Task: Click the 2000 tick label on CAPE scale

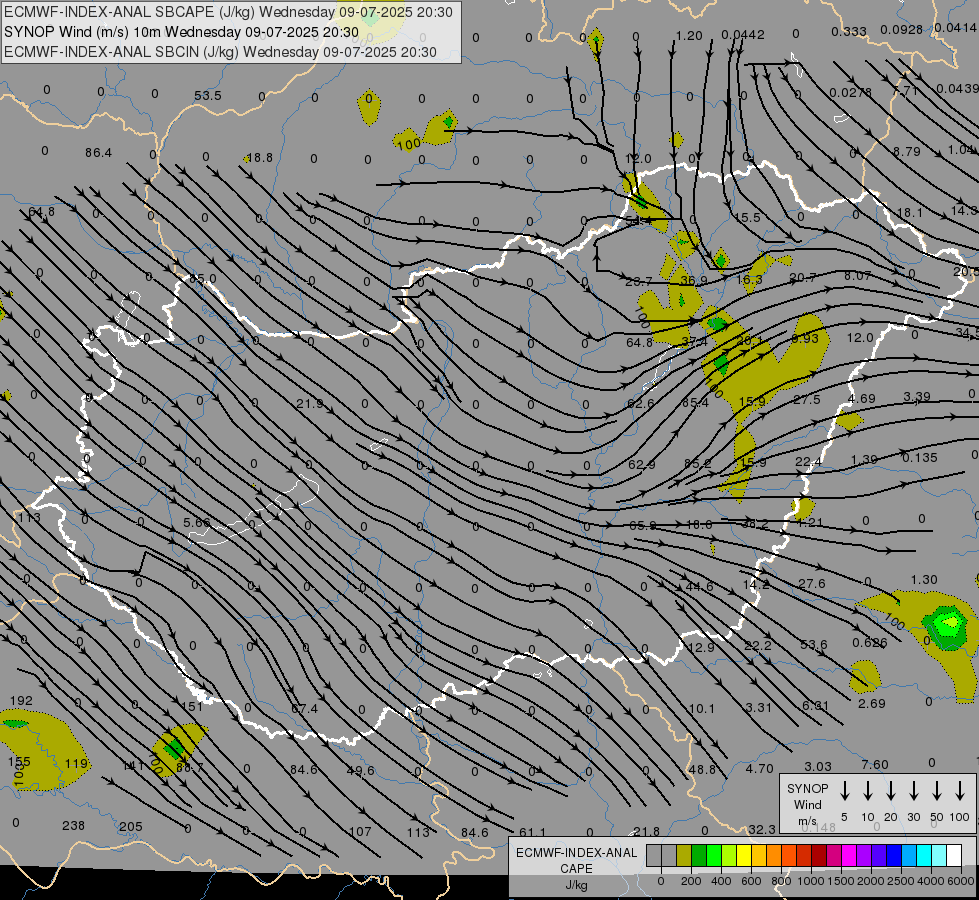Action: (871, 881)
